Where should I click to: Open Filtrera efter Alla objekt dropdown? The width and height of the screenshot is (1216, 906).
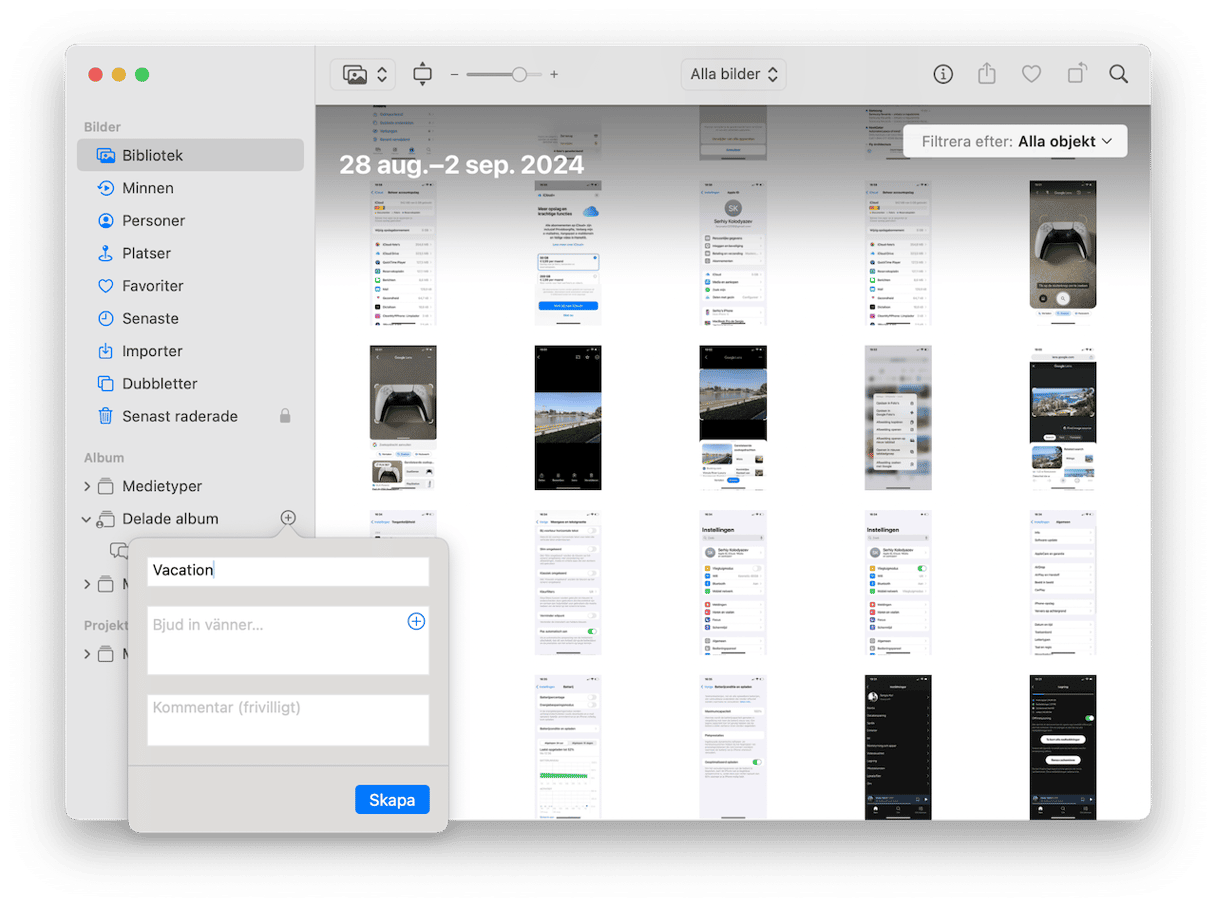coord(1015,141)
